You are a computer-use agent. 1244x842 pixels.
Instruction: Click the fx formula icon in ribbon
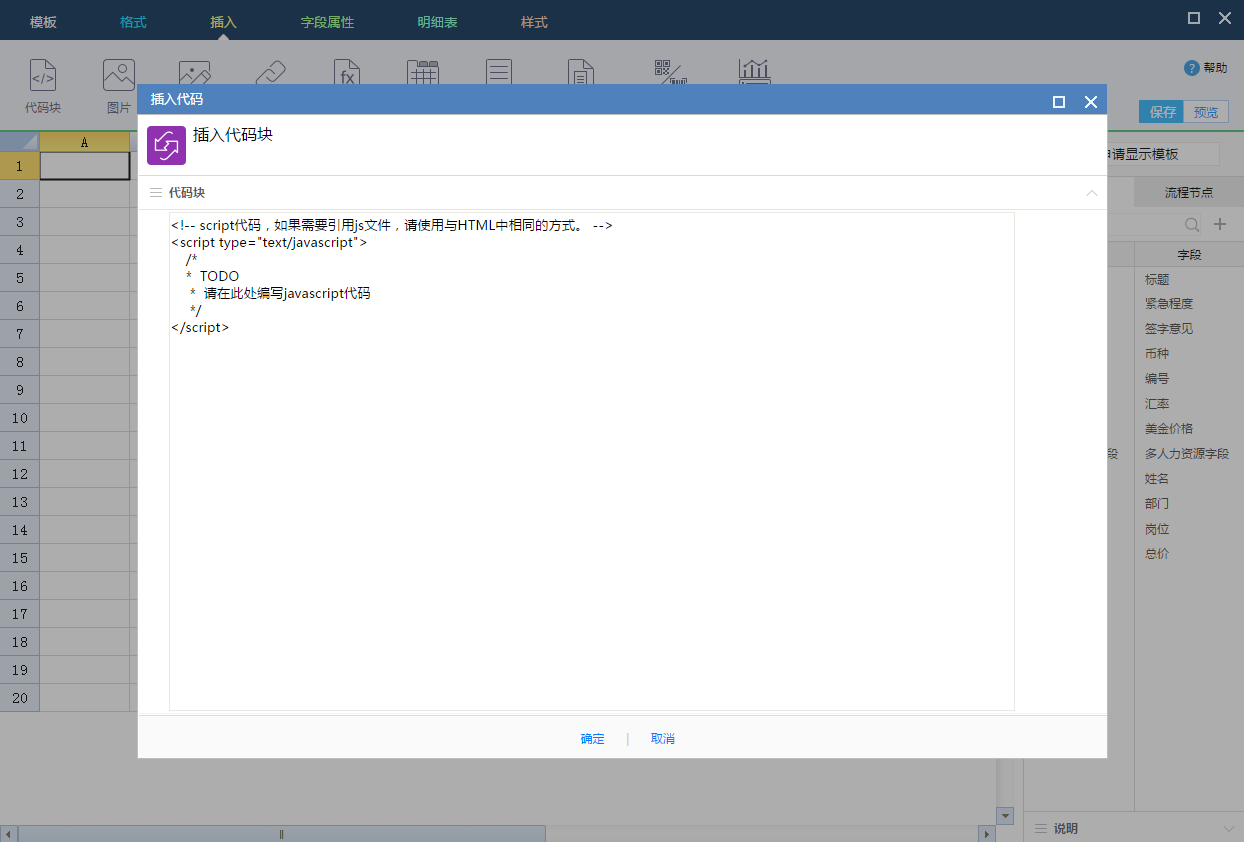pos(346,72)
